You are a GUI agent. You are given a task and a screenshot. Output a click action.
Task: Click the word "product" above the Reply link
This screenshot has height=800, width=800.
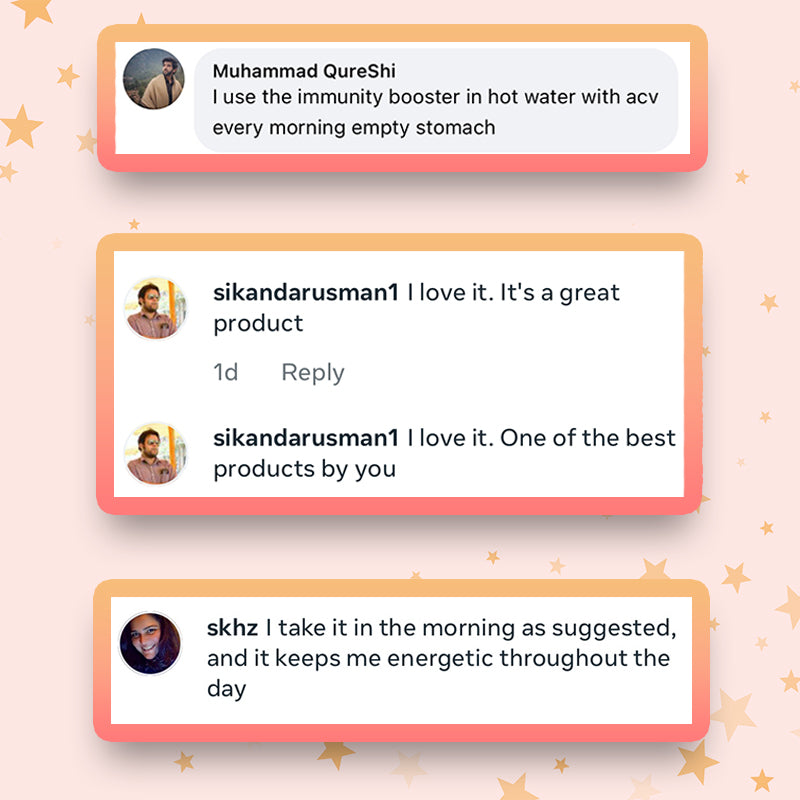[x=258, y=323]
